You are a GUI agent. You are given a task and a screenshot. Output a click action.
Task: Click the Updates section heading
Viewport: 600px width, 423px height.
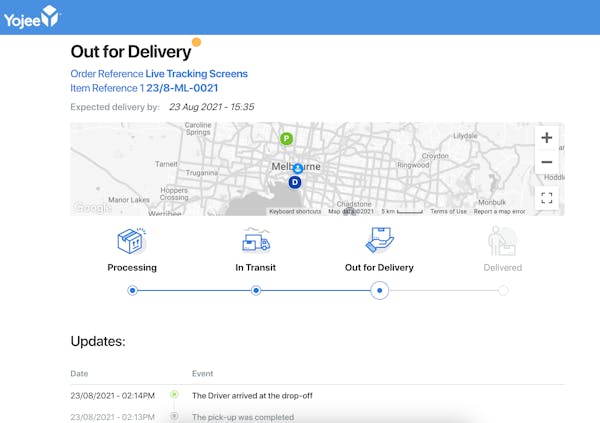tap(98, 341)
